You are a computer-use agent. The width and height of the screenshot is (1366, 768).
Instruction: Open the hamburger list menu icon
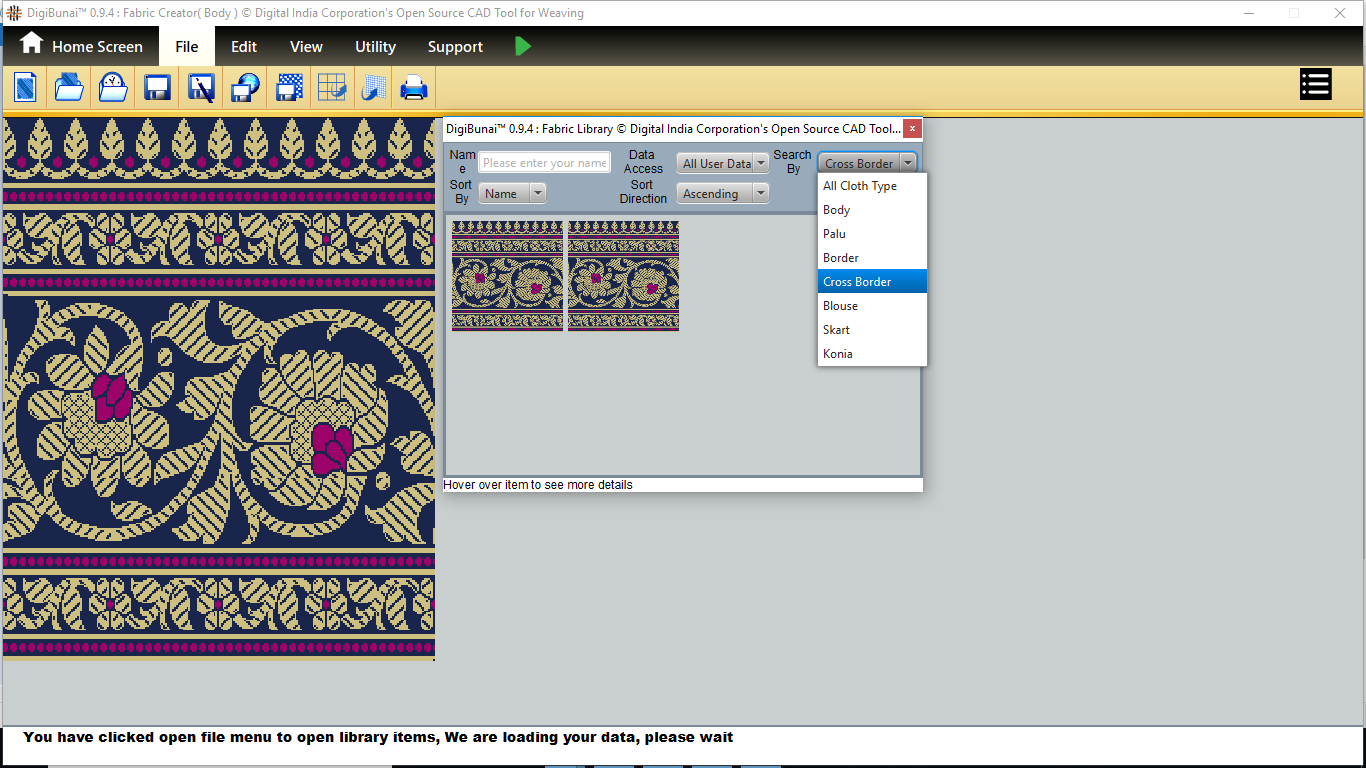1315,85
